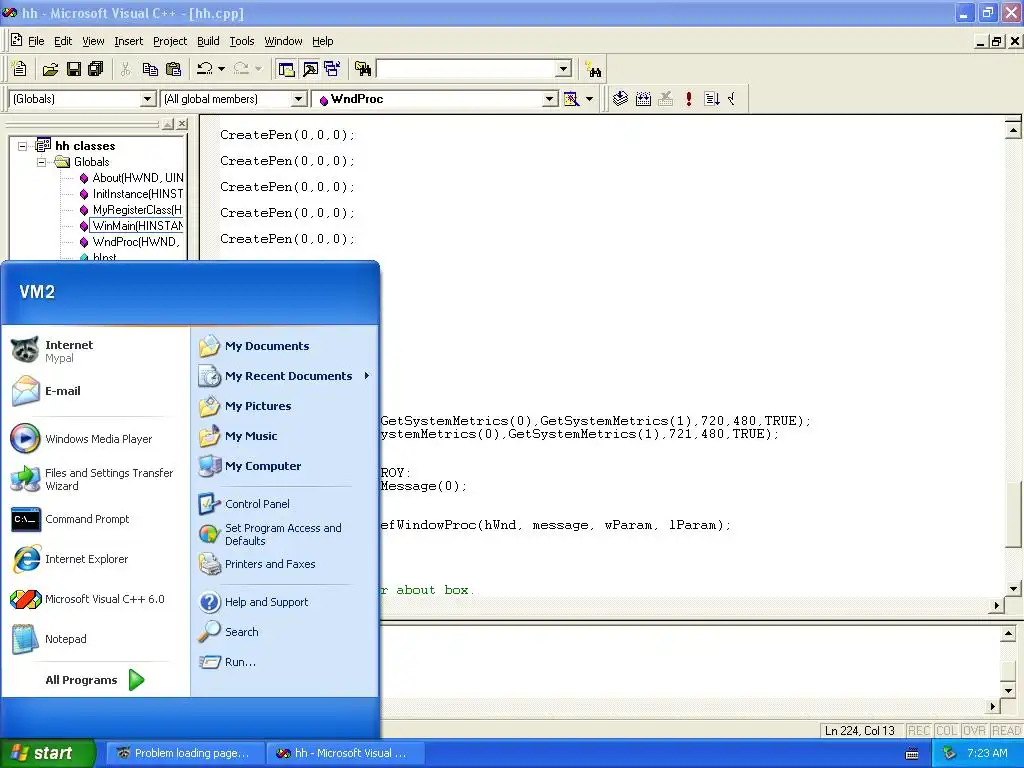Click the Save floppy disk icon
Viewport: 1024px width, 768px height.
coord(73,69)
